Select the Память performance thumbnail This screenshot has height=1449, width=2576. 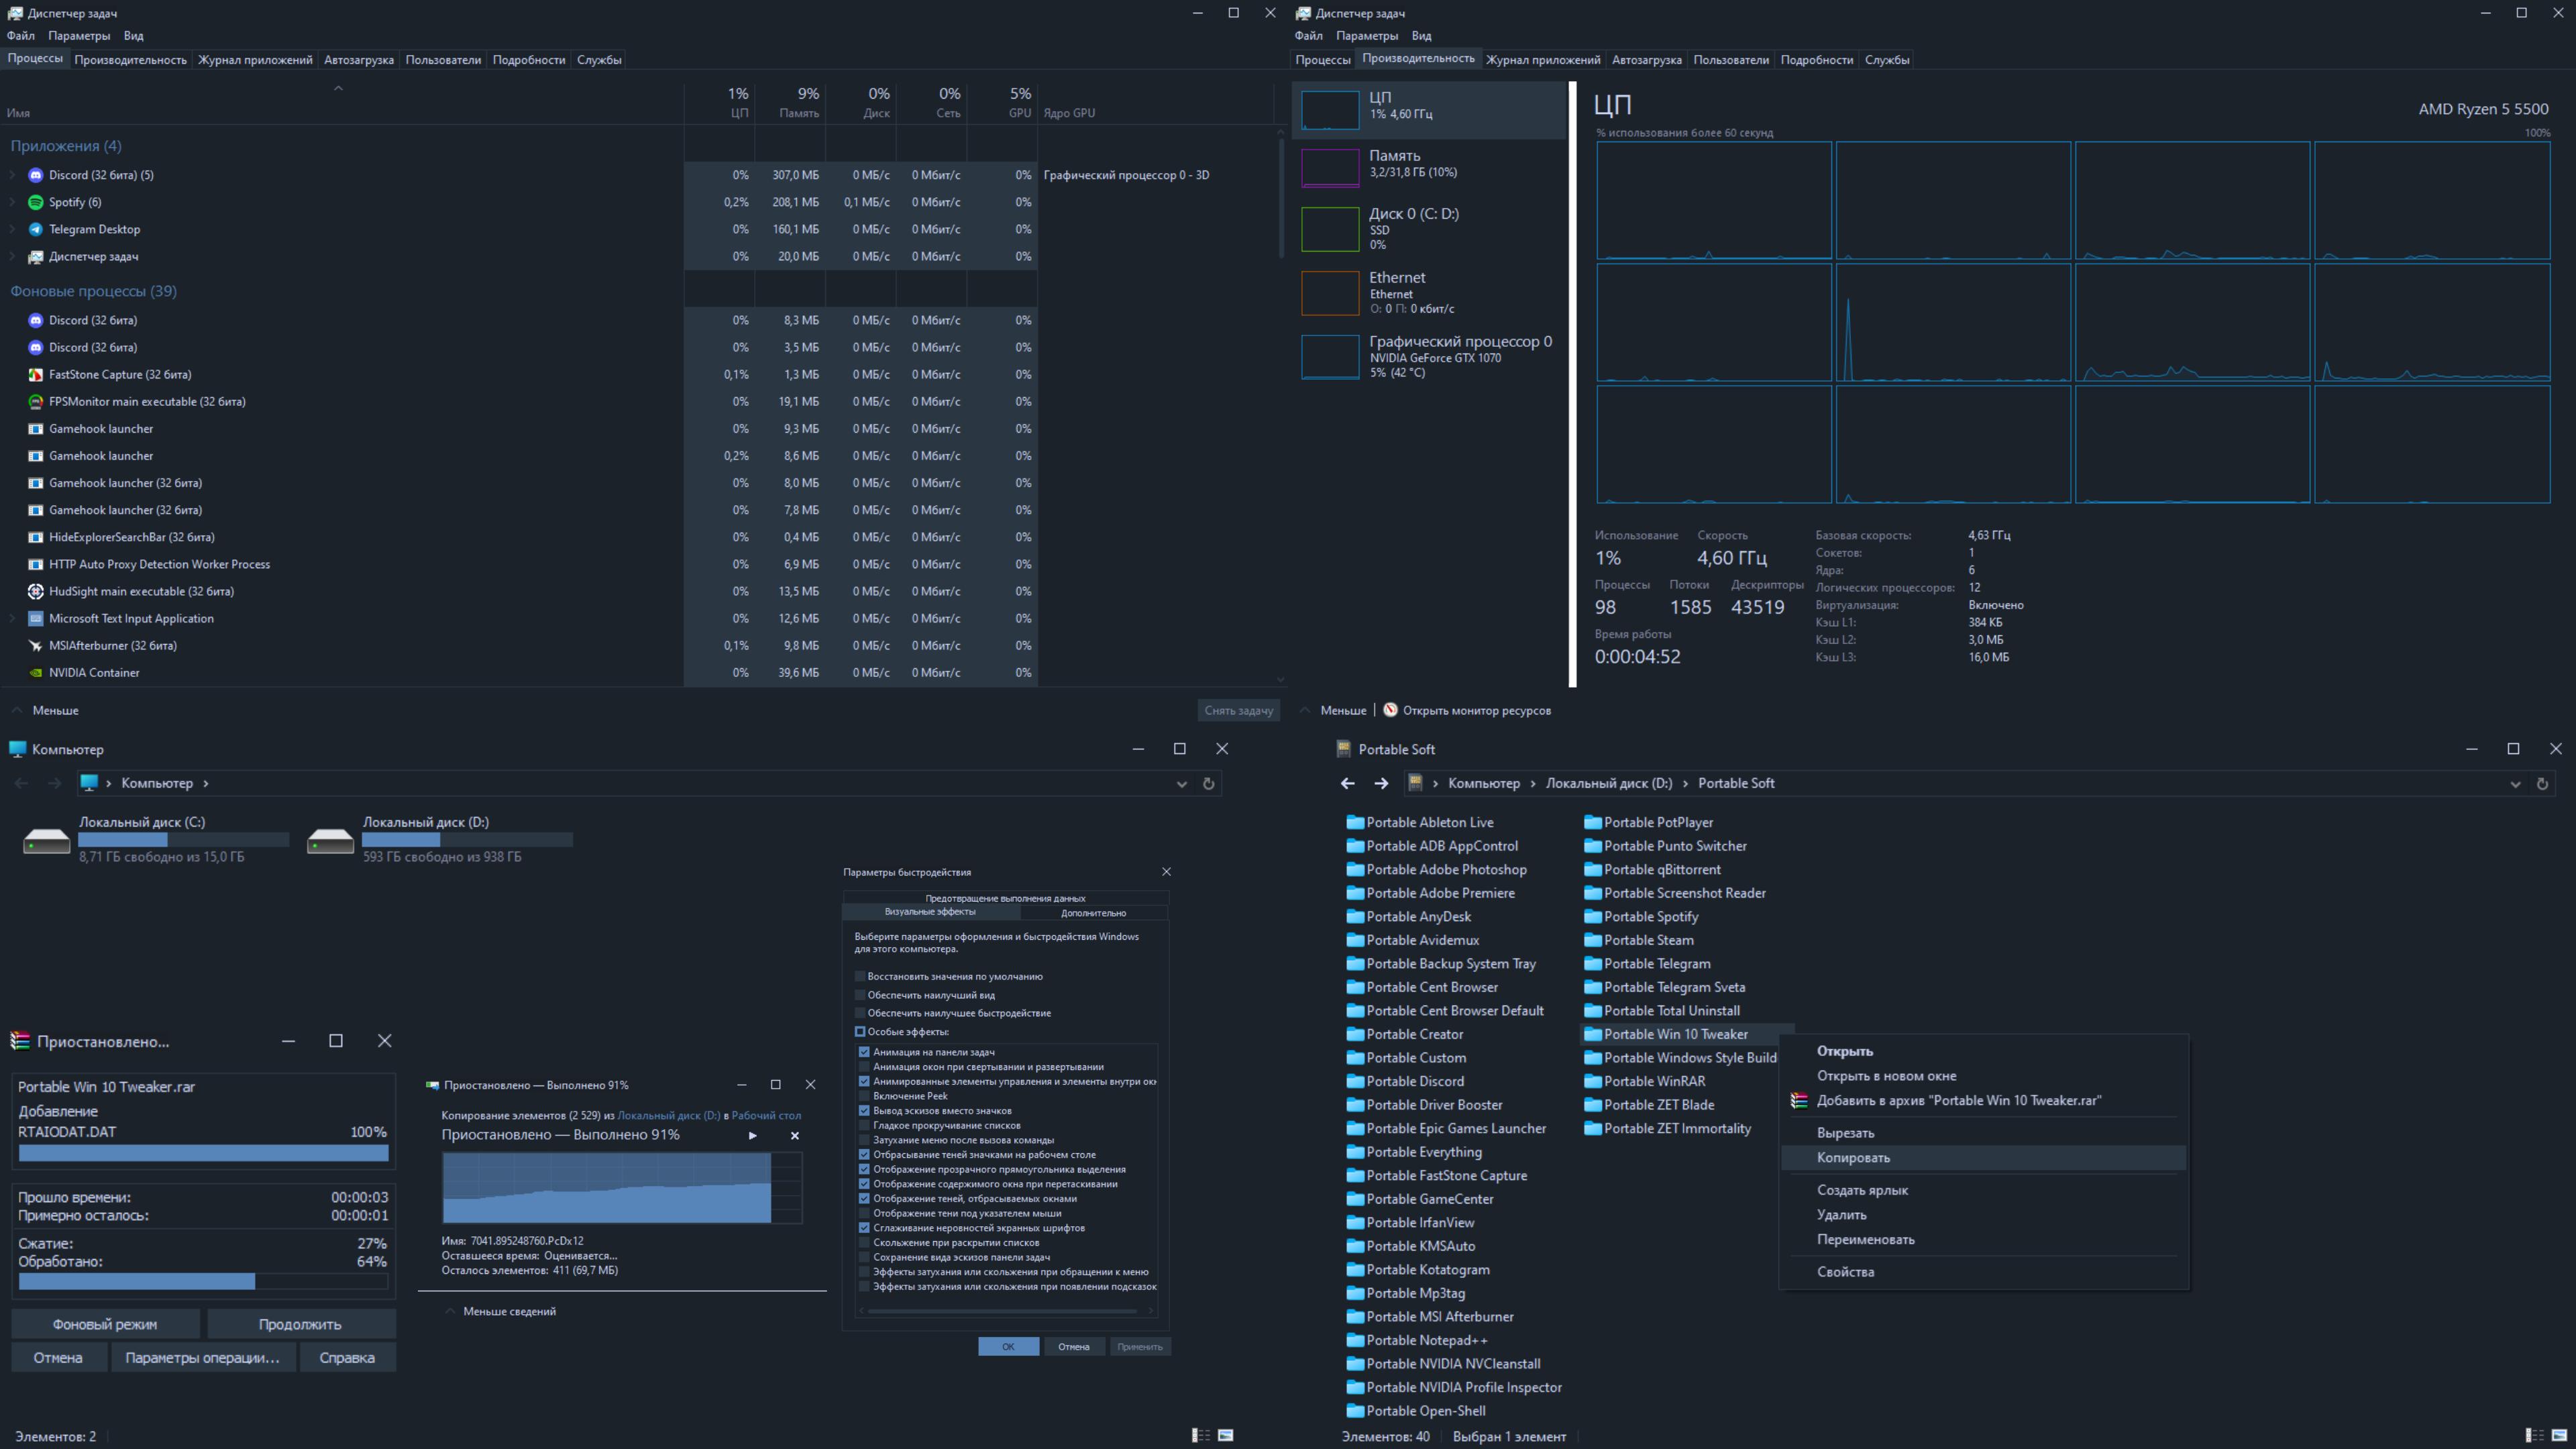1330,168
